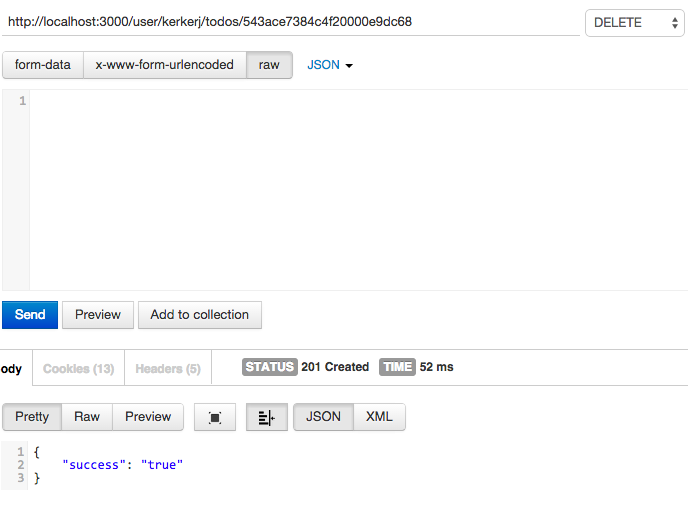Show the Raw response view
The image size is (688, 506).
87,417
